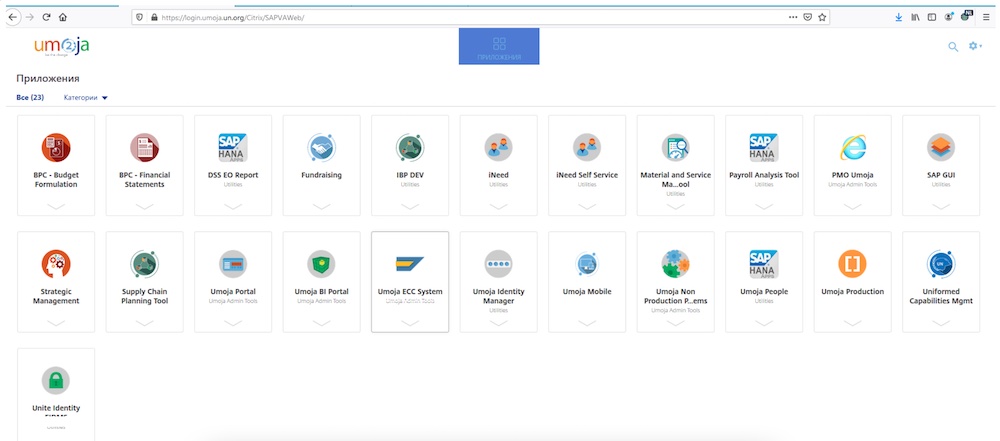This screenshot has width=1000, height=441.
Task: Expand details chevron under BPC - Budget Formulation
Action: [56, 206]
